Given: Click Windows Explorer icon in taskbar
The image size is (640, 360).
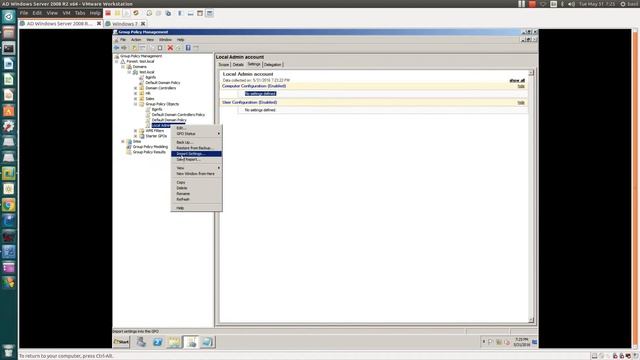Looking at the screenshot, I should pos(173,342).
